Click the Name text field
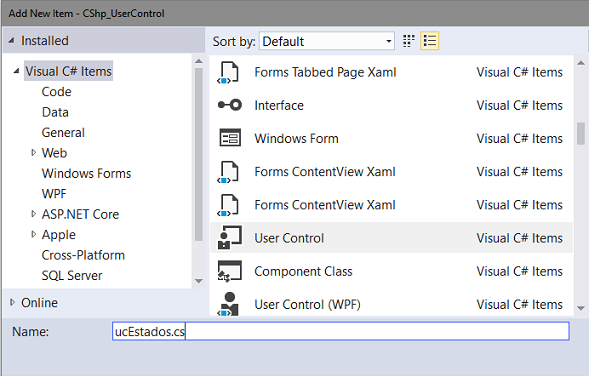The image size is (589, 377). (x=340, y=331)
